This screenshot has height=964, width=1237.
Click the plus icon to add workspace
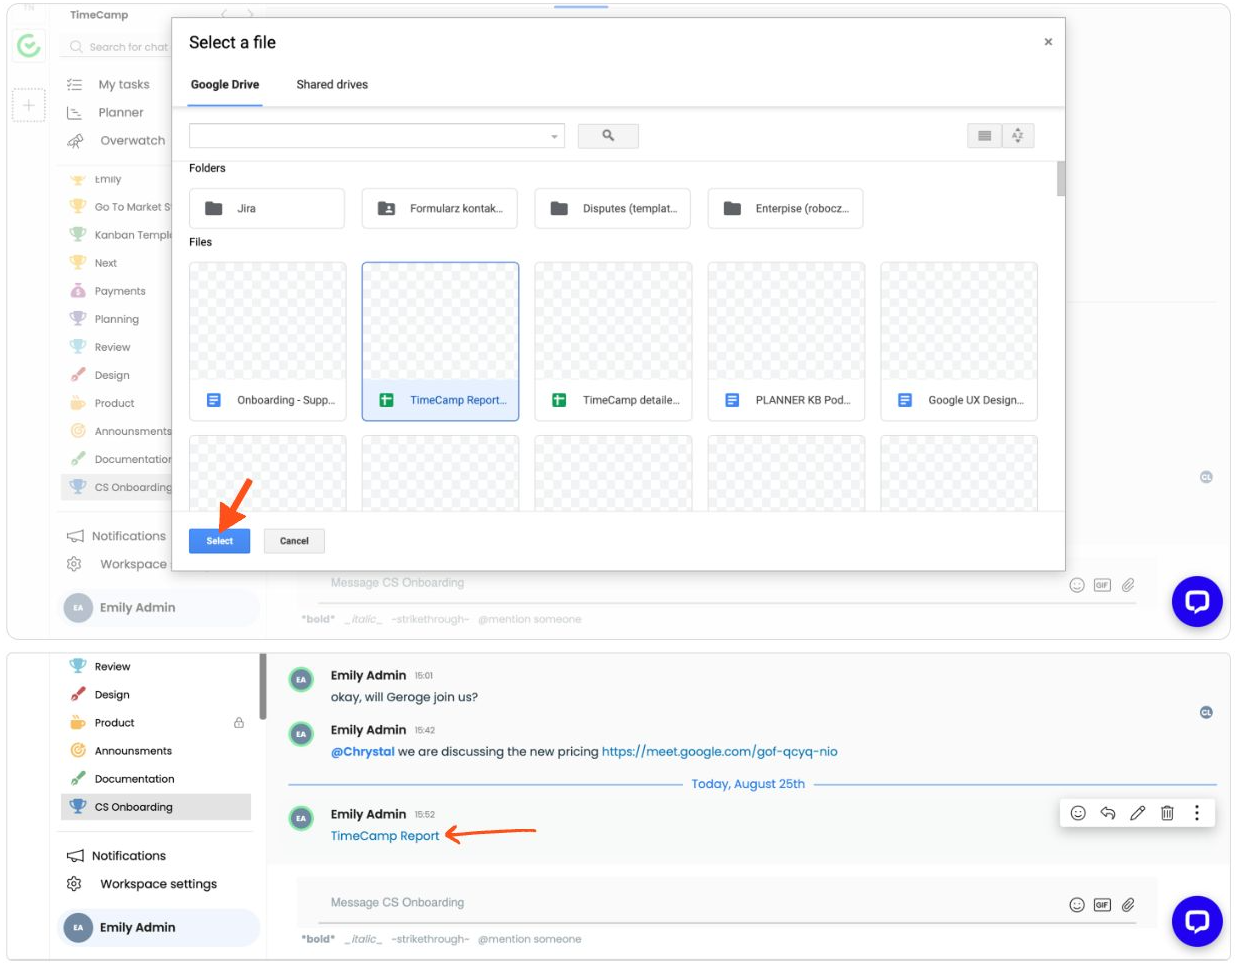click(29, 105)
